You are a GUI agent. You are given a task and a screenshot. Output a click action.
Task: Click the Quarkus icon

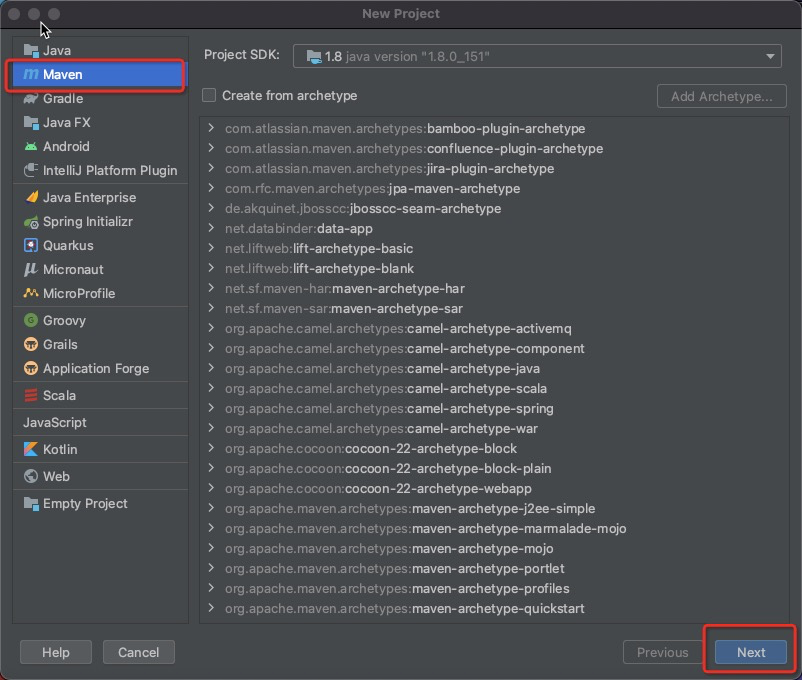[x=31, y=245]
